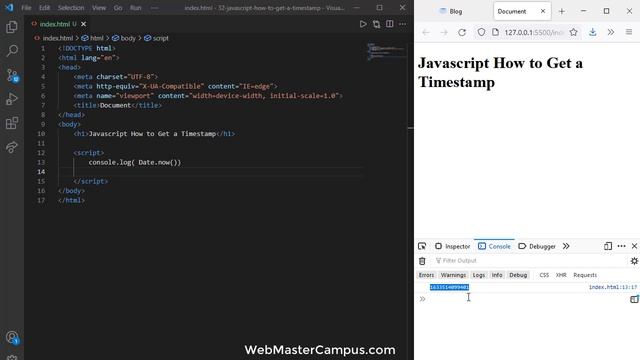Open the Explorer view in VS Code

[12, 27]
